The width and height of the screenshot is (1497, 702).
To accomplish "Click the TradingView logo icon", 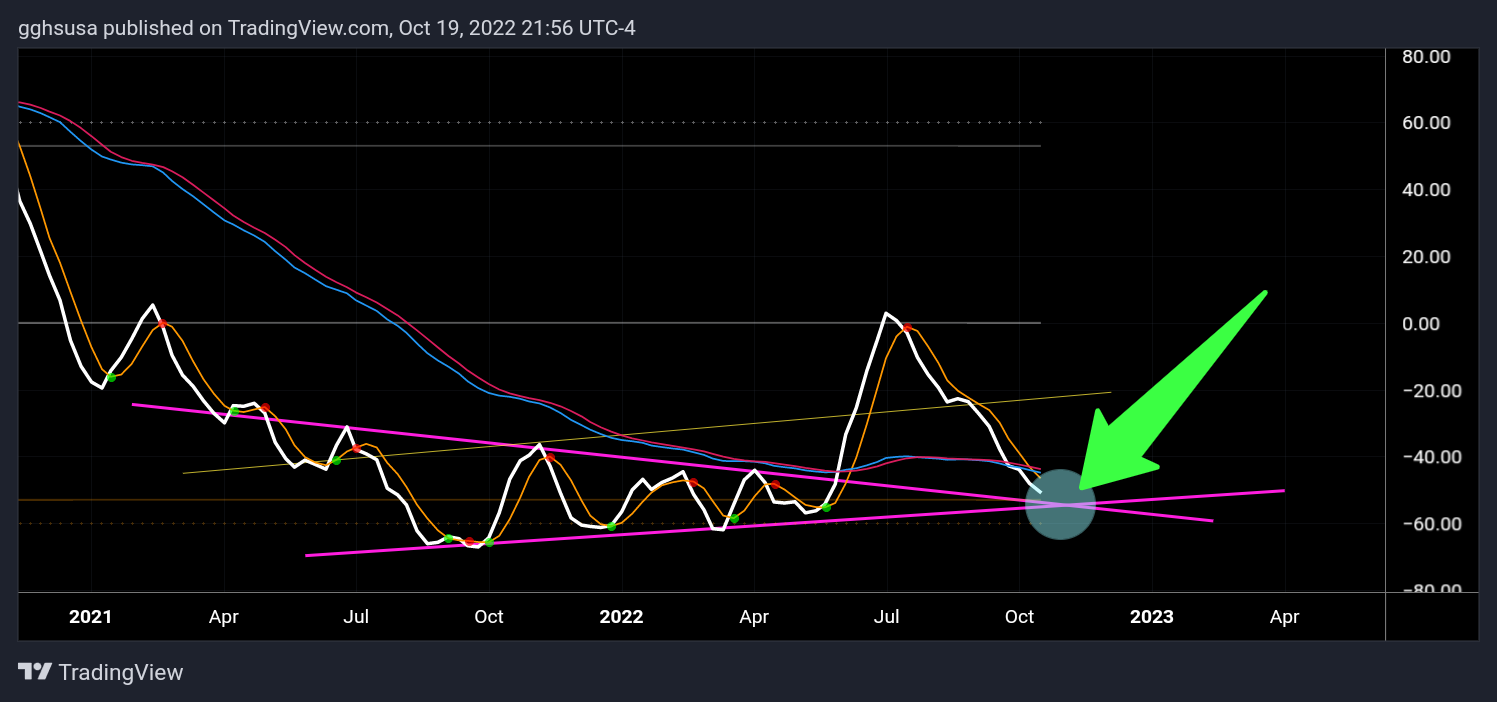I will (35, 672).
